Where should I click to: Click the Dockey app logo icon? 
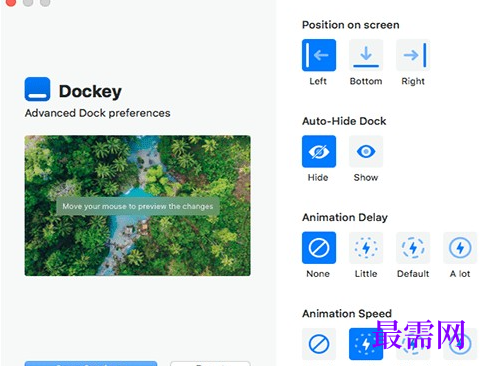click(x=37, y=89)
